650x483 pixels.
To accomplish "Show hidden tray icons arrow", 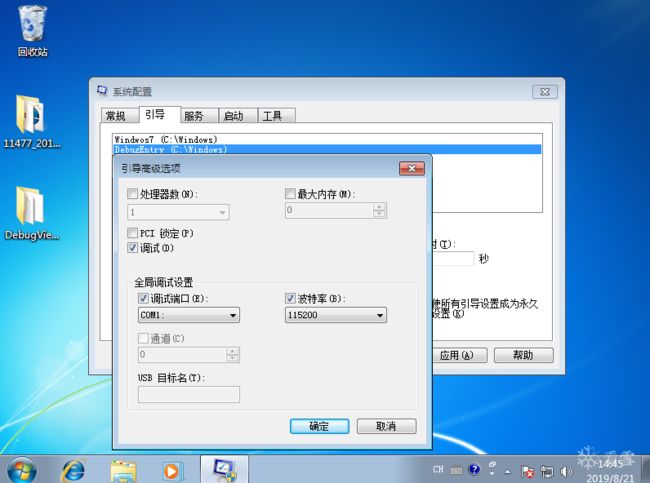I will click(x=508, y=471).
